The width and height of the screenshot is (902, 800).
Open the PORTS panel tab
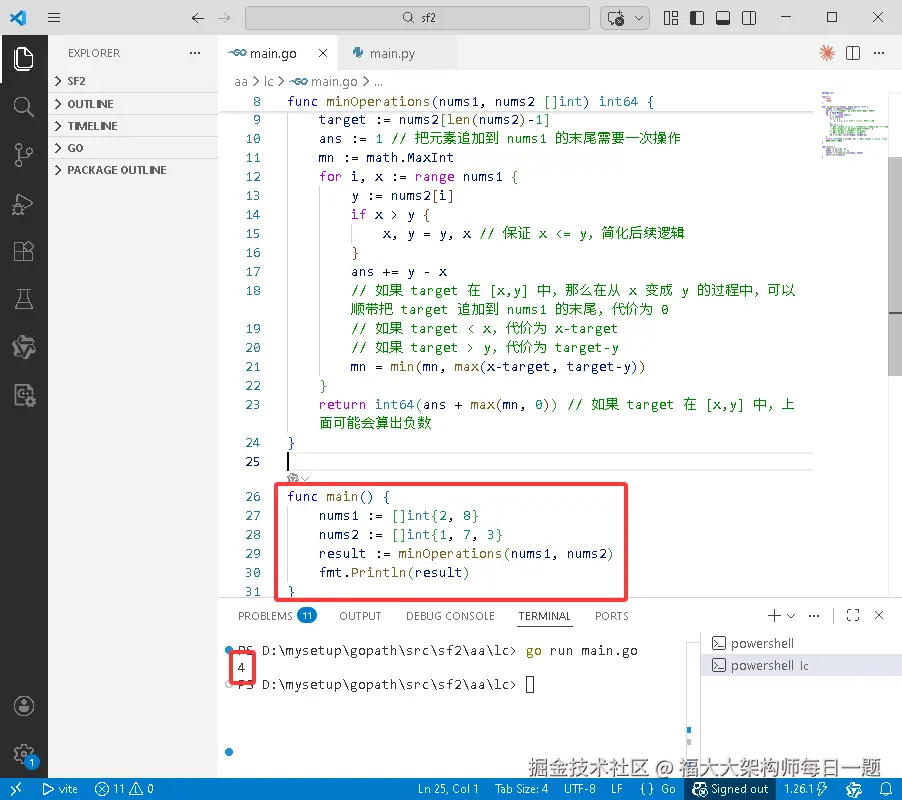click(x=611, y=616)
